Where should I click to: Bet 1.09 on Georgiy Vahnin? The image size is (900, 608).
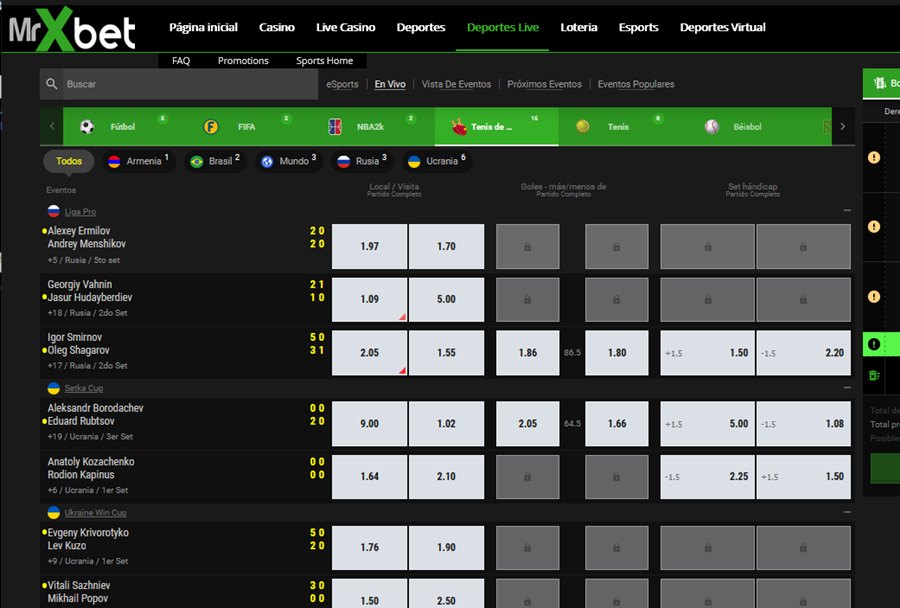(370, 299)
